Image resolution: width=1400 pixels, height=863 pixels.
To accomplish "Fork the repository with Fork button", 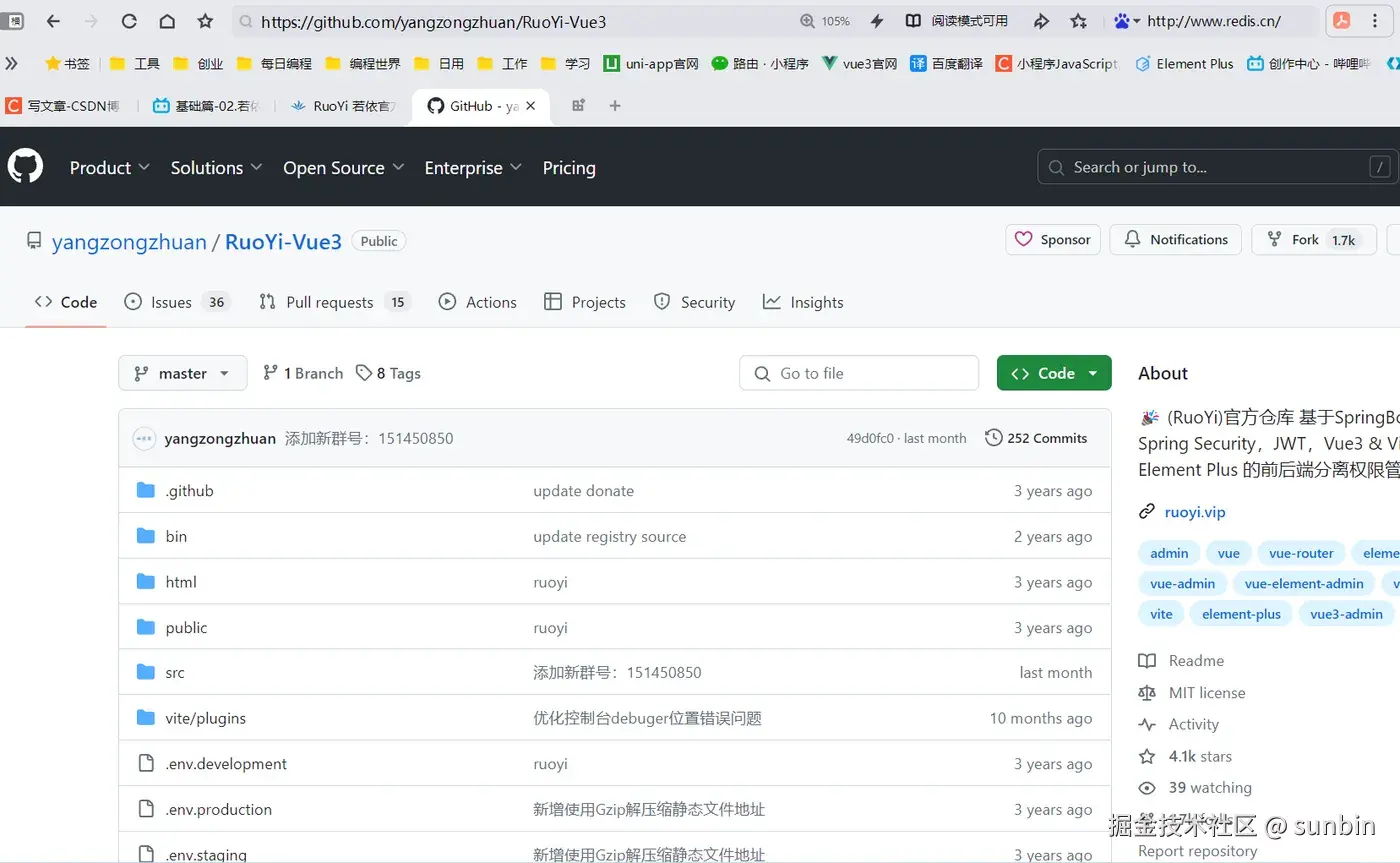I will click(x=1313, y=240).
